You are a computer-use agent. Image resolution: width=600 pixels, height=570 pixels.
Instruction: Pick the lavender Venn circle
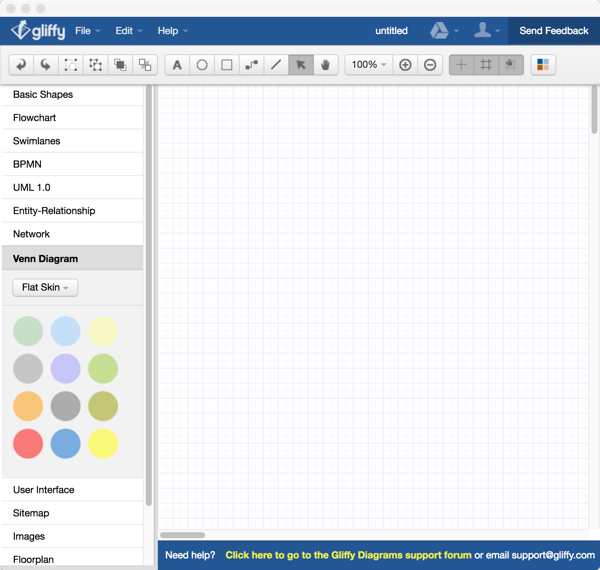point(65,368)
